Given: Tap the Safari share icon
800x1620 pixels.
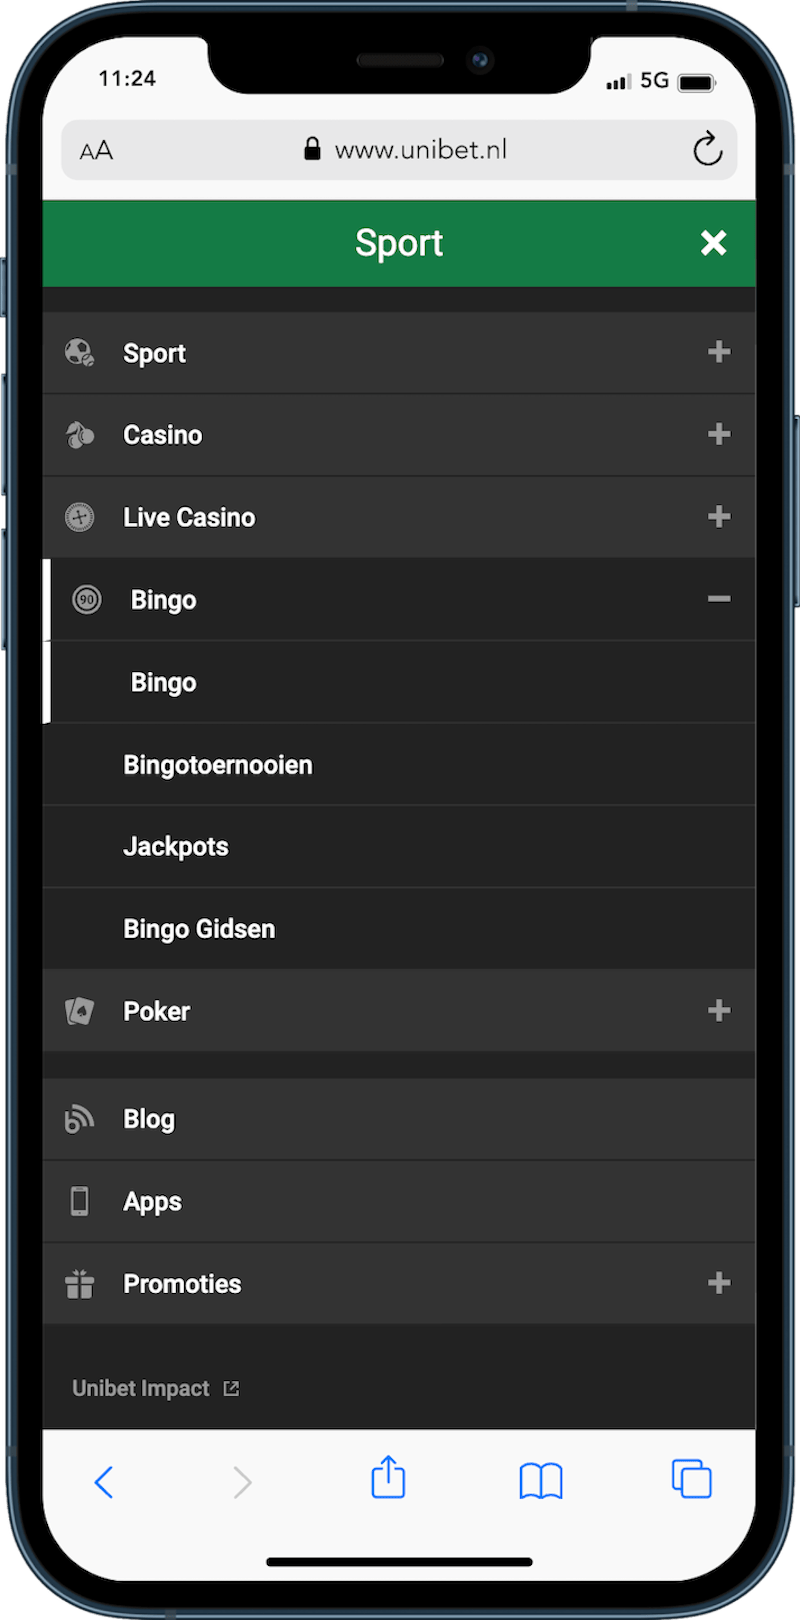Looking at the screenshot, I should (x=388, y=1478).
